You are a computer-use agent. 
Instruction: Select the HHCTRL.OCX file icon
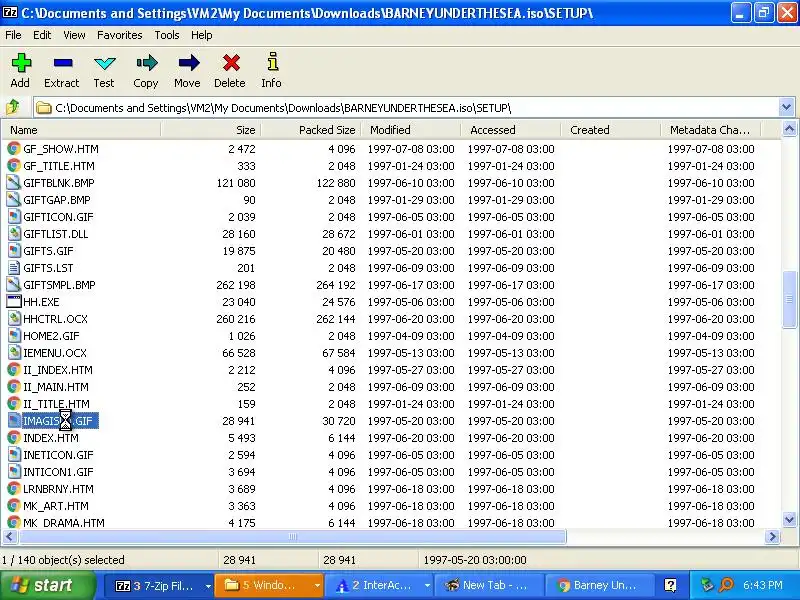(x=14, y=319)
